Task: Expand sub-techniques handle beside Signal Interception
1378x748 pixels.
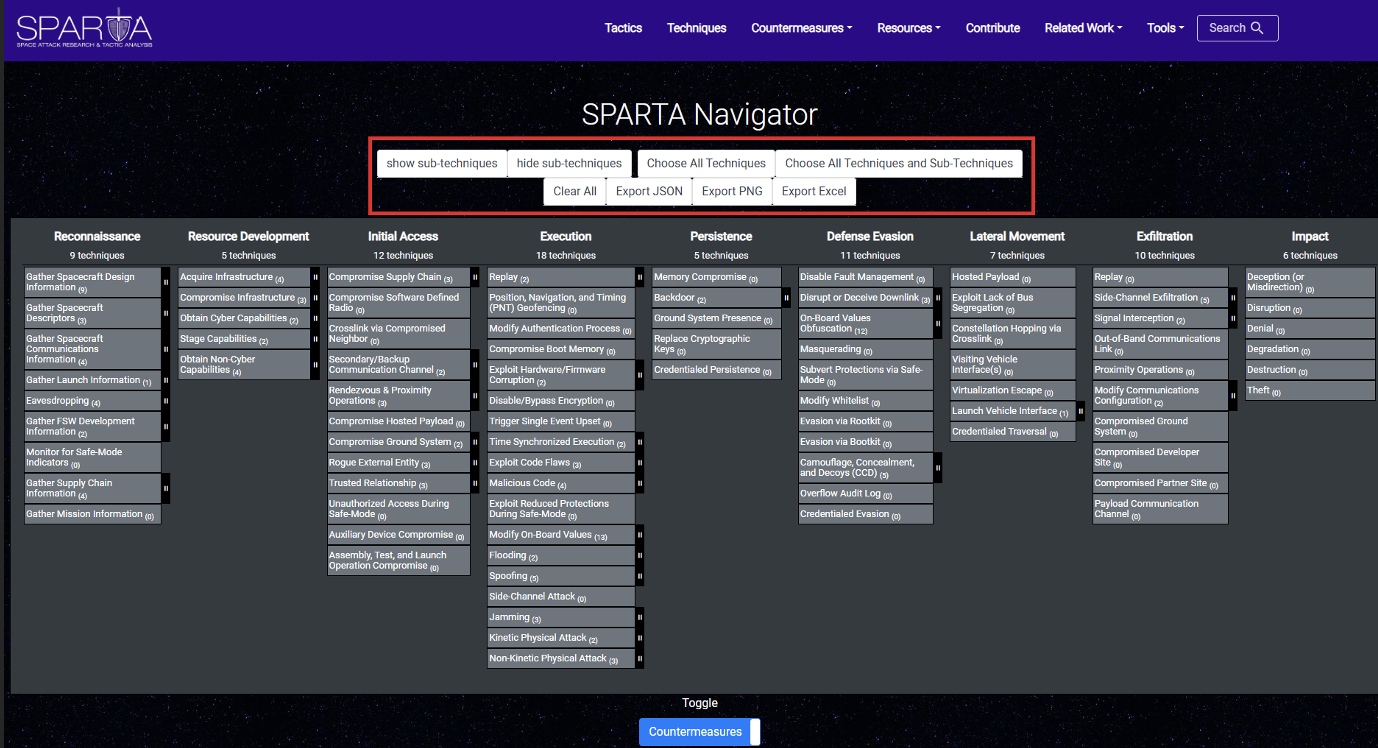Action: [x=1233, y=318]
